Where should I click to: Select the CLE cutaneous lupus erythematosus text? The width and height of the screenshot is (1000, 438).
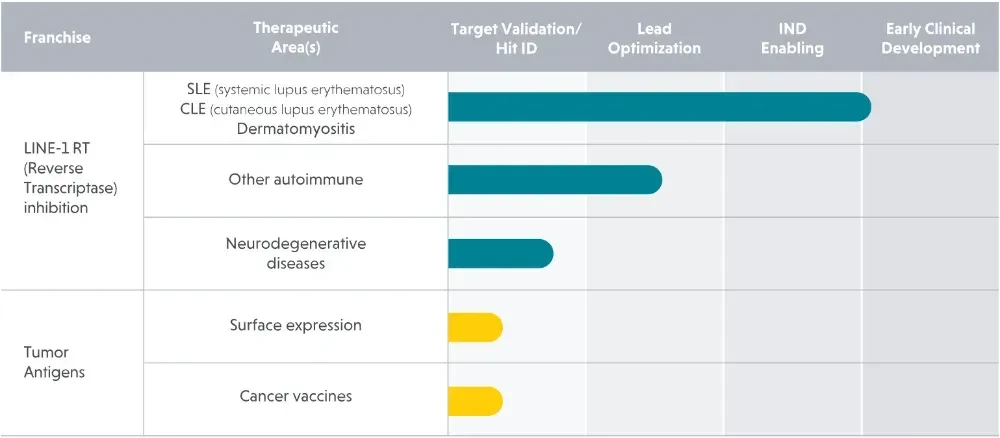(x=295, y=108)
